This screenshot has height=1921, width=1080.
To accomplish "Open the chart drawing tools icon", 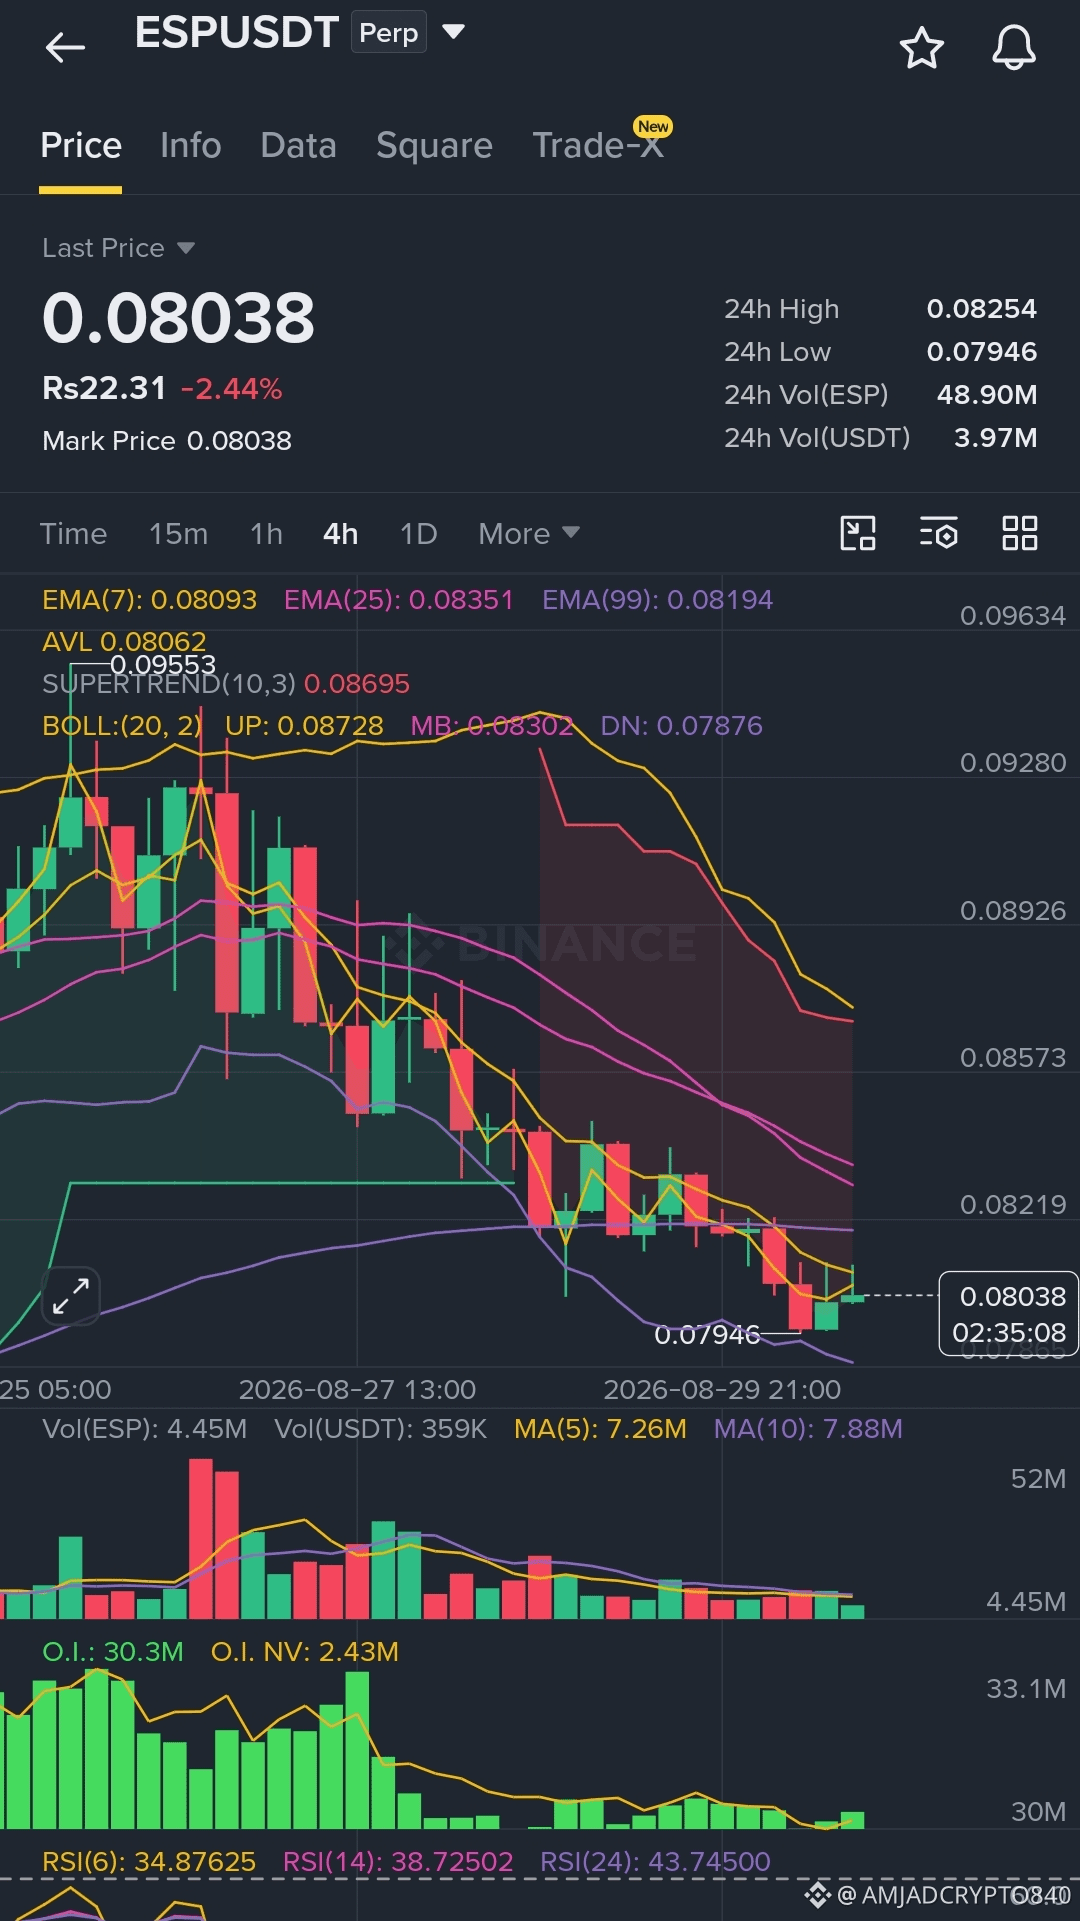I will point(858,533).
